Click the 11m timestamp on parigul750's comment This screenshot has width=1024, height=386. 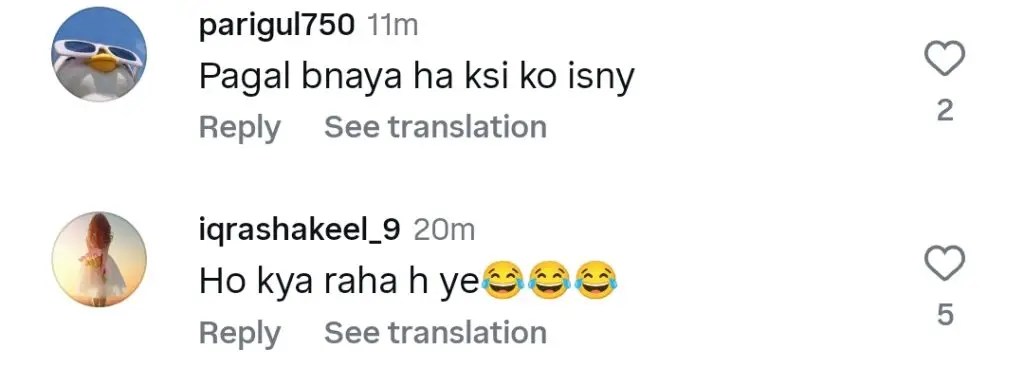point(392,25)
